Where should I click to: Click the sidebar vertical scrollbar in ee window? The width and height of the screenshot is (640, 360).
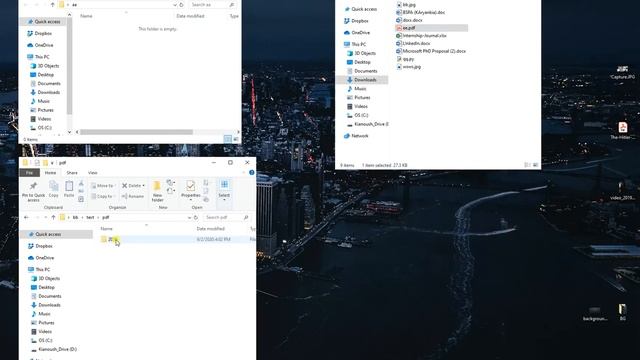69,67
